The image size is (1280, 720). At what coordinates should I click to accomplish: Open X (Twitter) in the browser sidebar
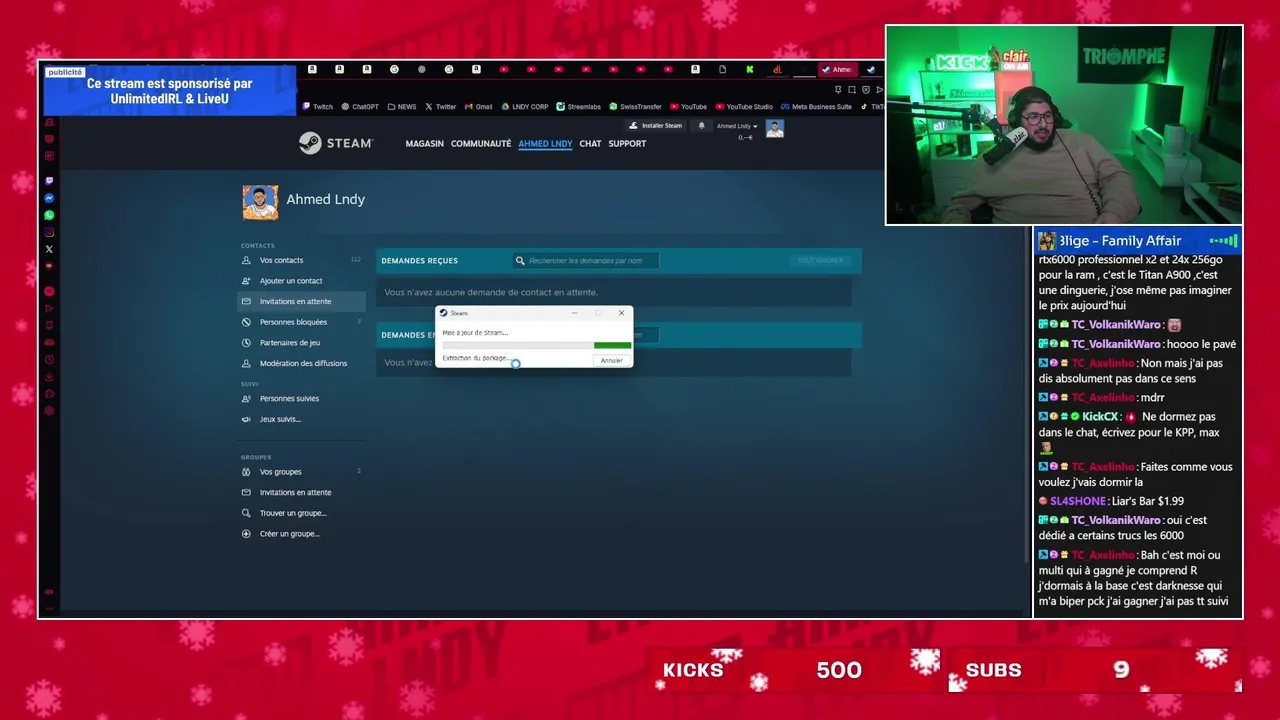[x=49, y=249]
